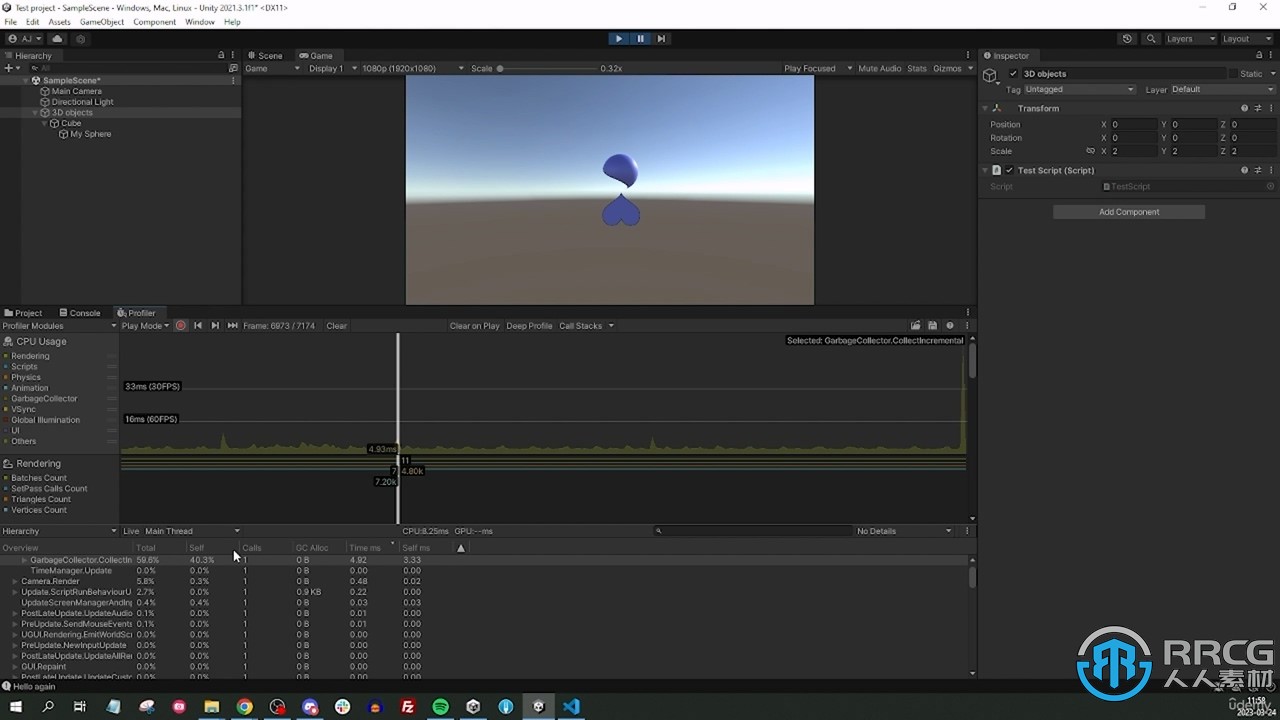Click the Pause button in toolbar

641,39
